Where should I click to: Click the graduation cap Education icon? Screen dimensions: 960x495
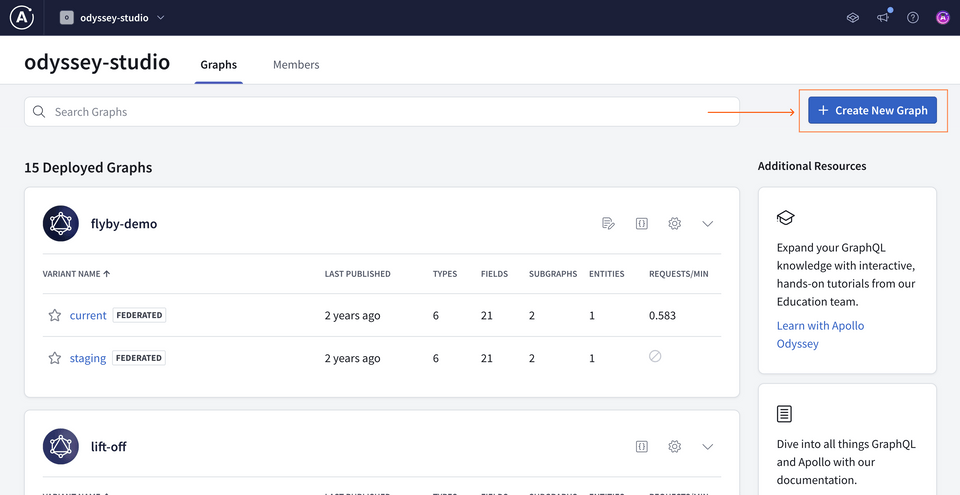pos(786,217)
